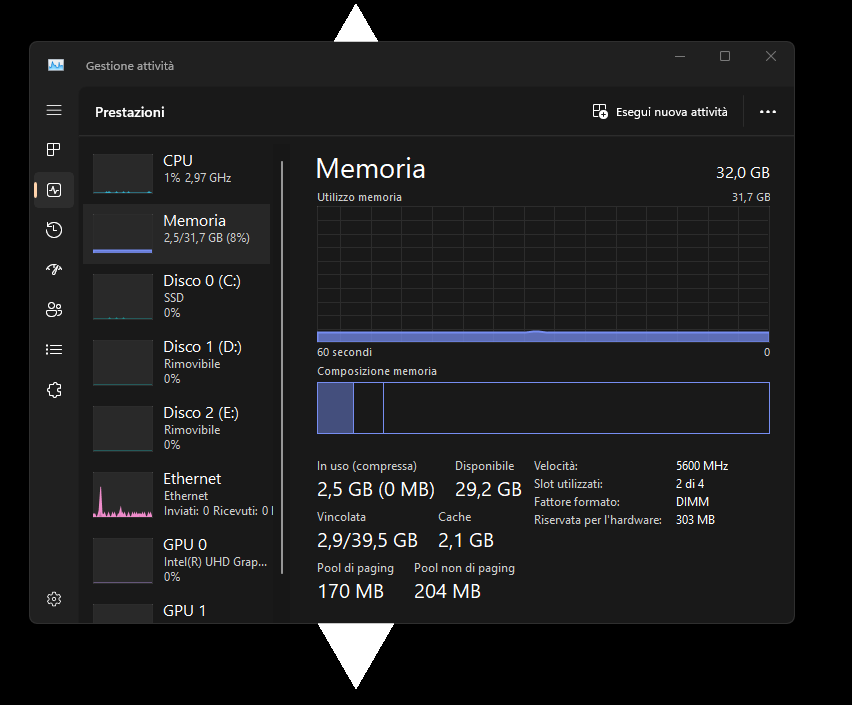Click Esegui nuova attività button

(660, 112)
